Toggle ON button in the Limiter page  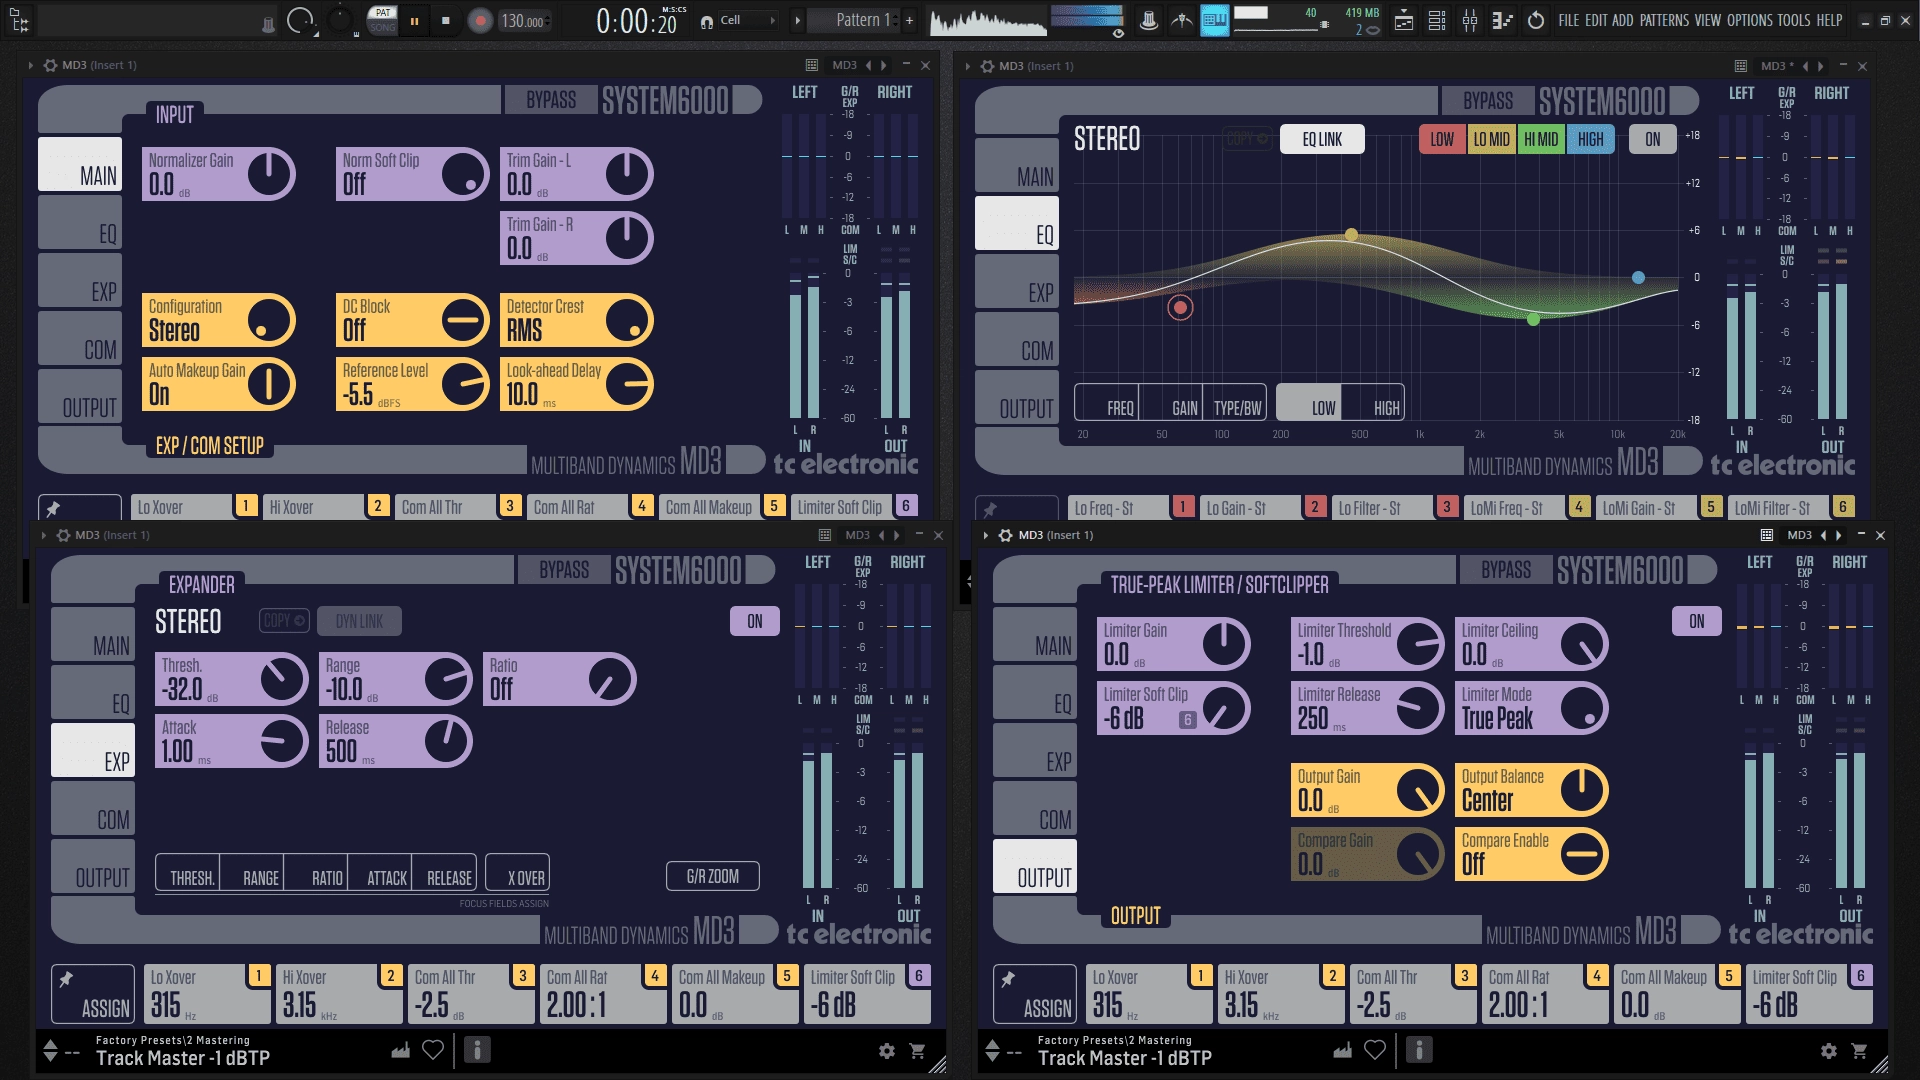click(x=1697, y=621)
